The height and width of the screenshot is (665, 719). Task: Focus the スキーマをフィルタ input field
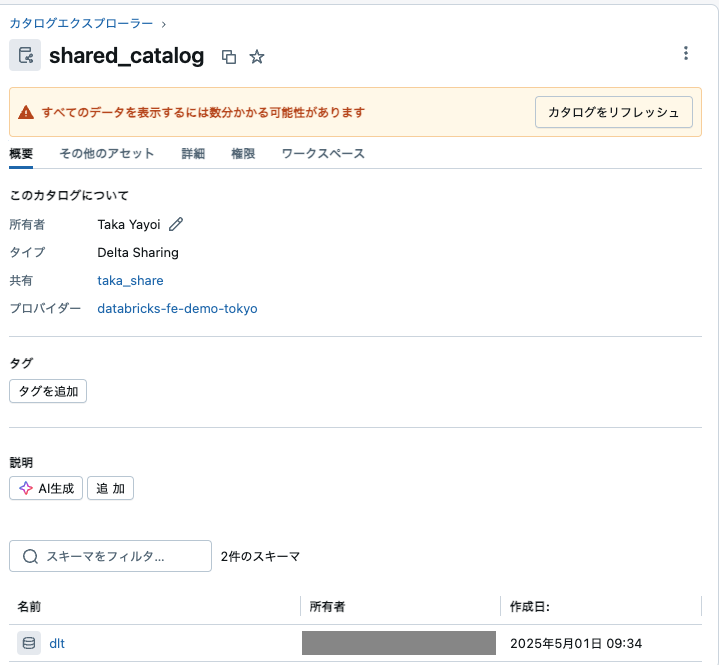pyautogui.click(x=111, y=556)
